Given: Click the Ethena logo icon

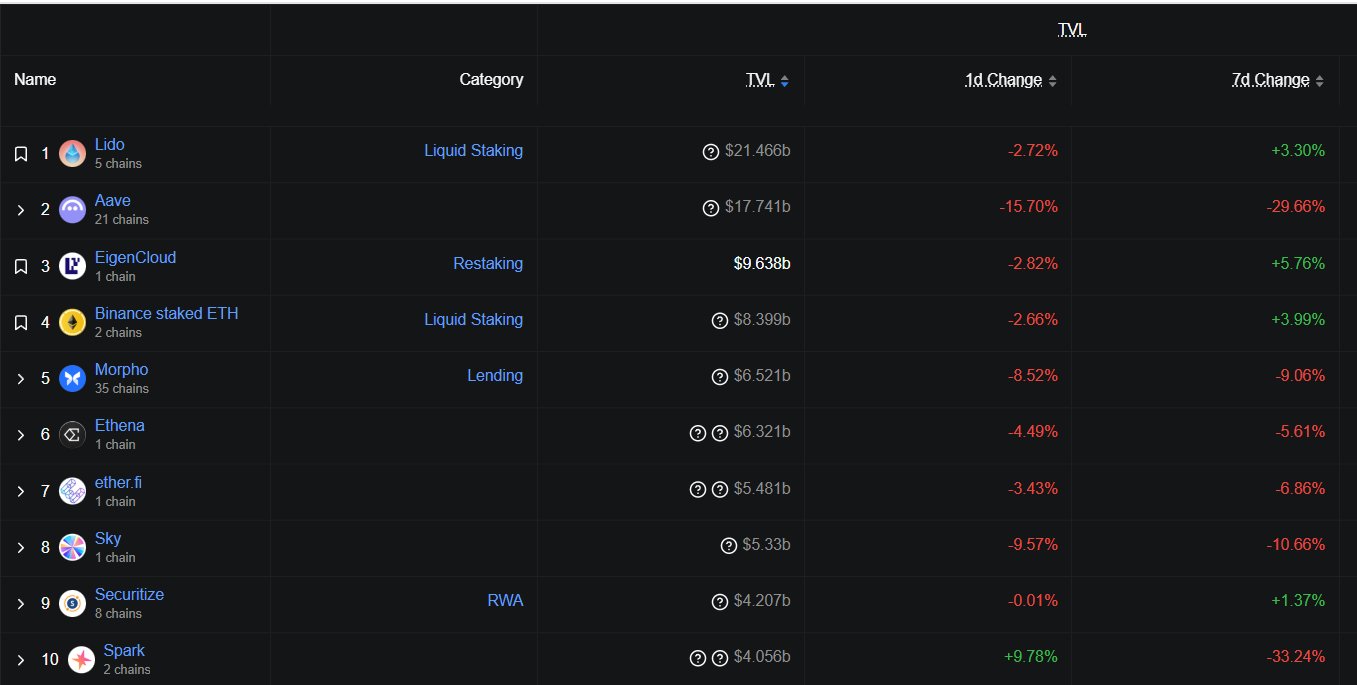Looking at the screenshot, I should (x=72, y=435).
